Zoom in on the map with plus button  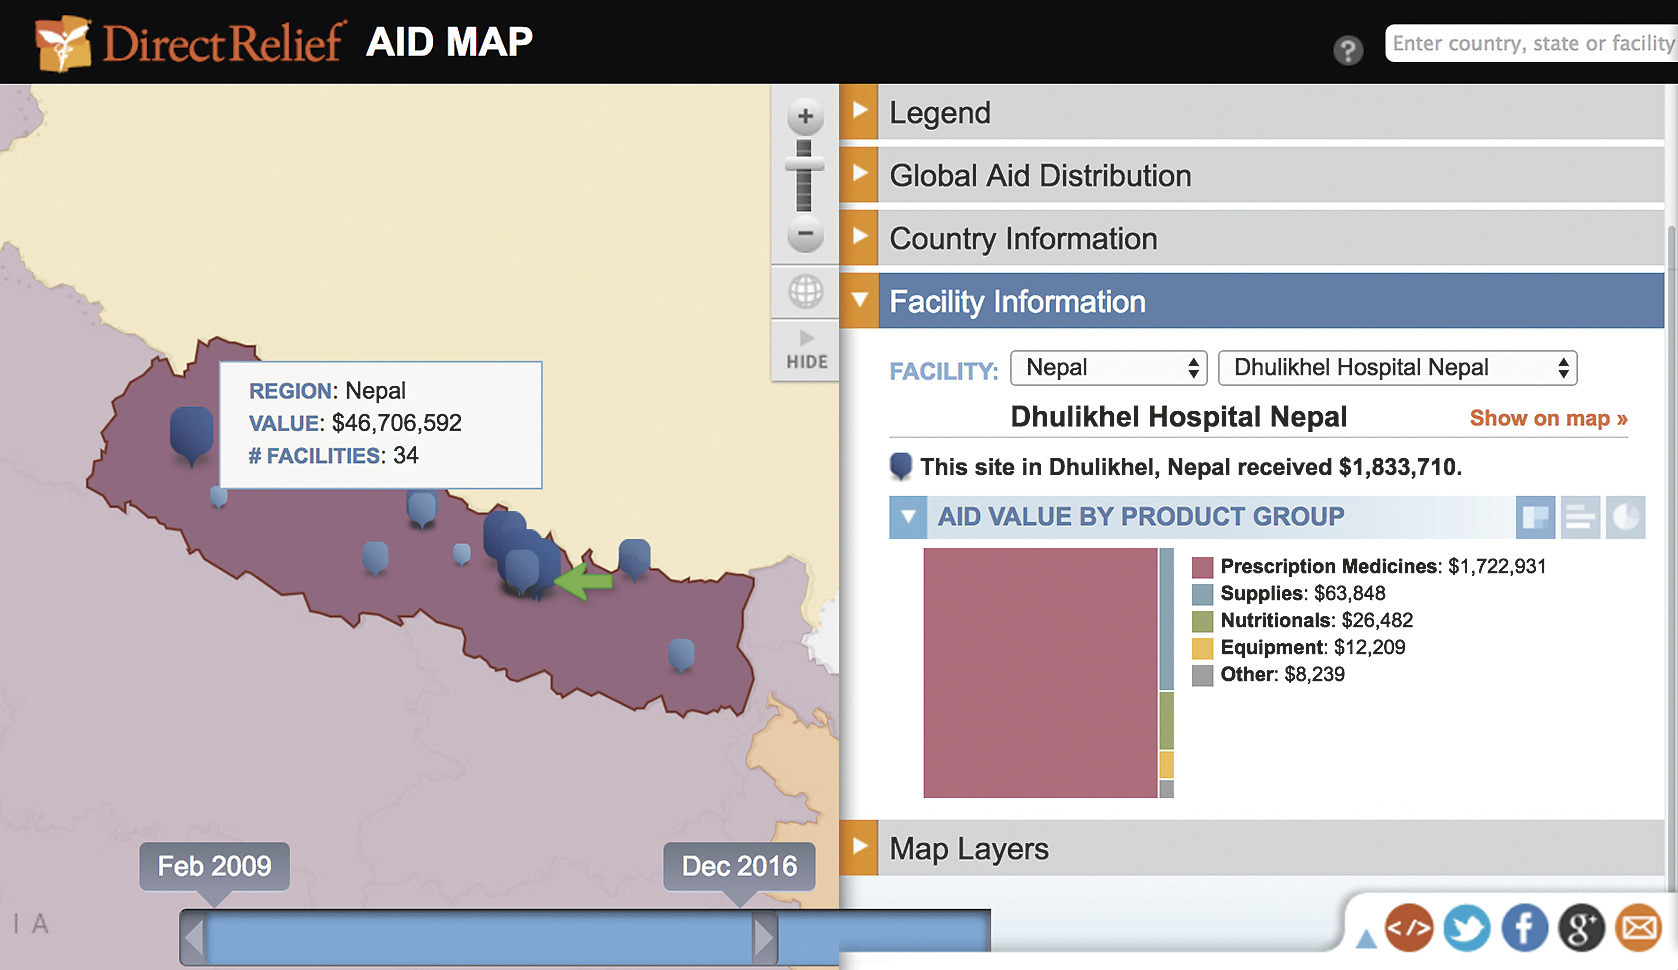[804, 115]
